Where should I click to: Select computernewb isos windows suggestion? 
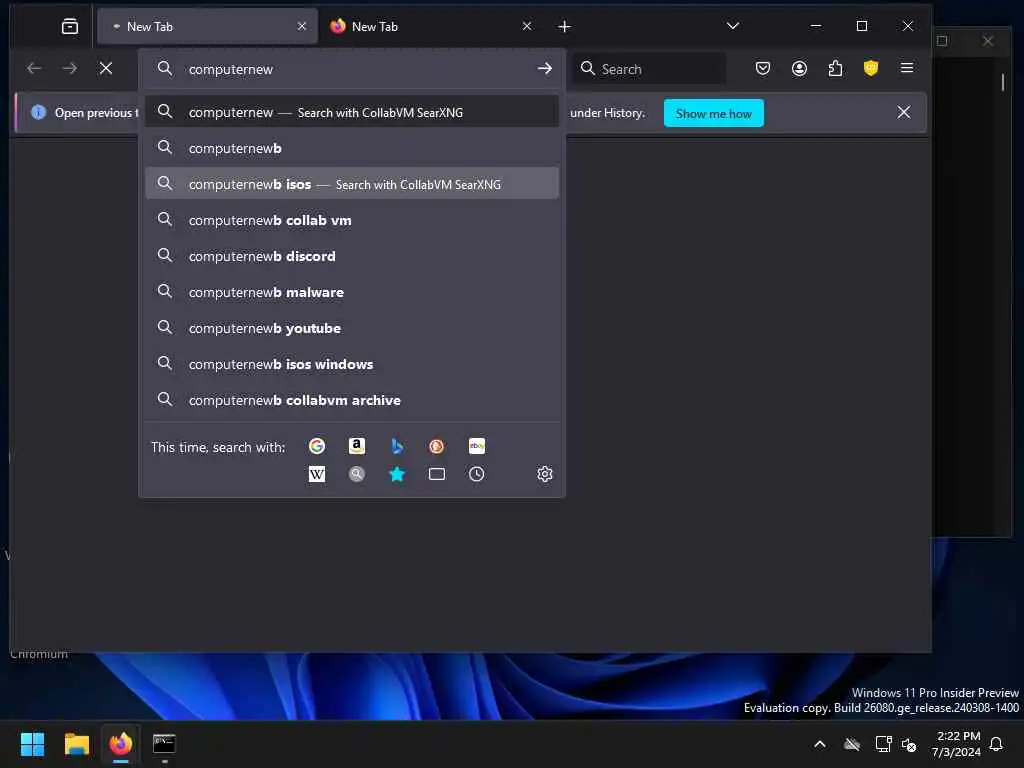click(x=351, y=364)
